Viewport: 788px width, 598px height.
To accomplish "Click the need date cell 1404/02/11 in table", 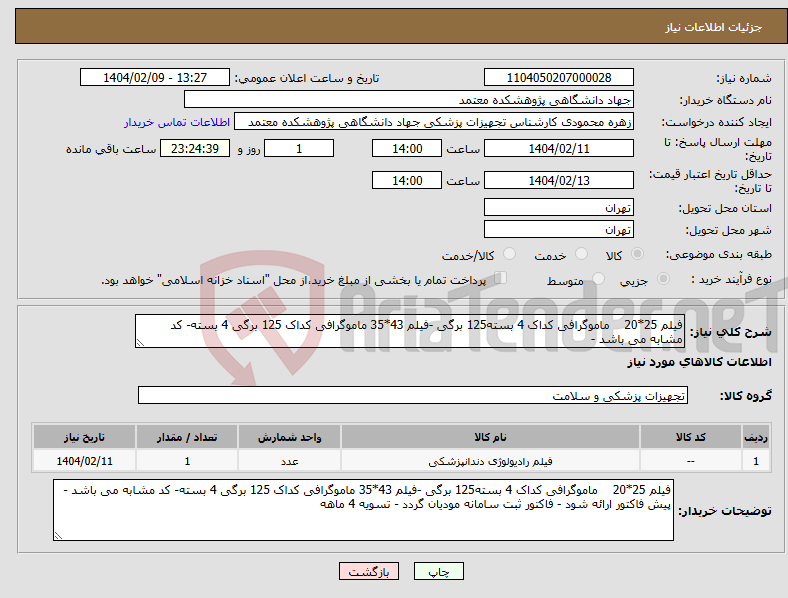I will click(84, 461).
